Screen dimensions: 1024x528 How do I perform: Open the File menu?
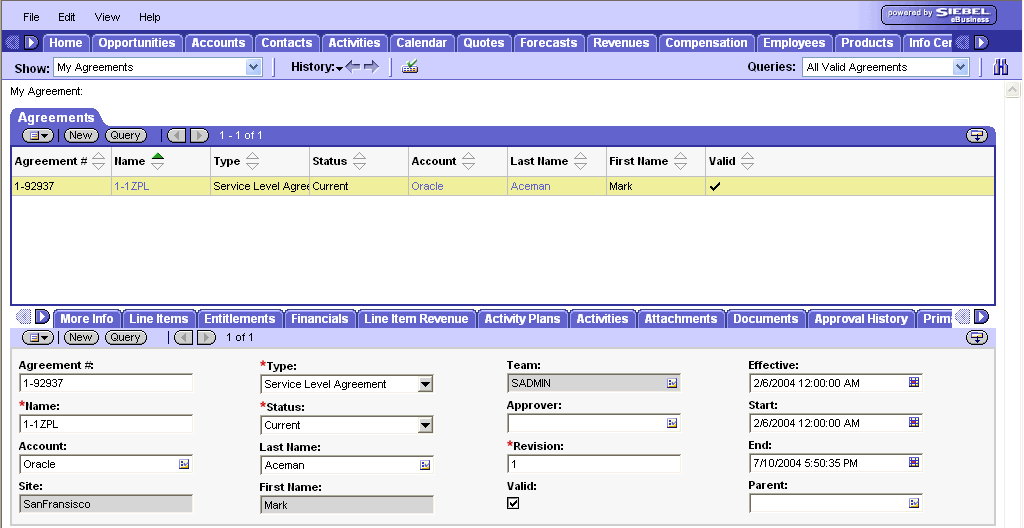click(31, 17)
